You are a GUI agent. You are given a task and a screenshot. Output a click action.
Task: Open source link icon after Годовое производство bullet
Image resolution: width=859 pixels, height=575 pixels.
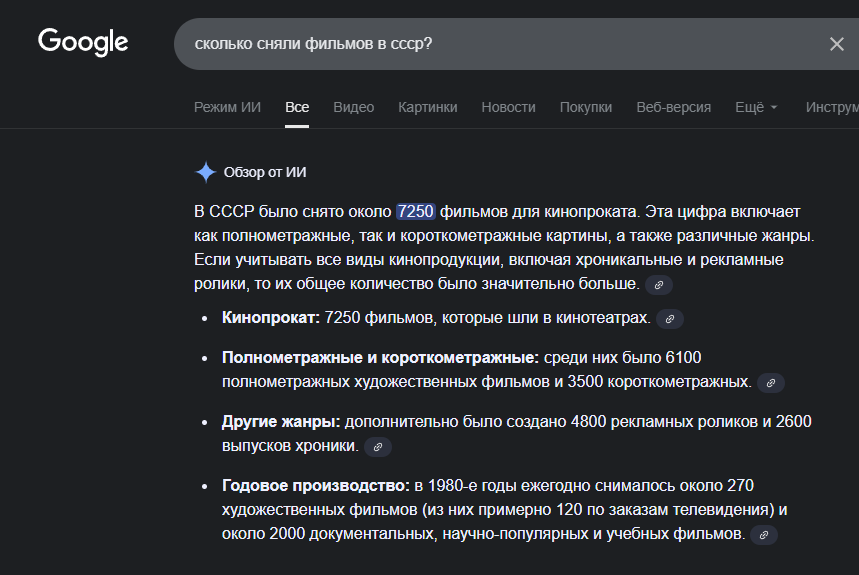click(x=764, y=535)
